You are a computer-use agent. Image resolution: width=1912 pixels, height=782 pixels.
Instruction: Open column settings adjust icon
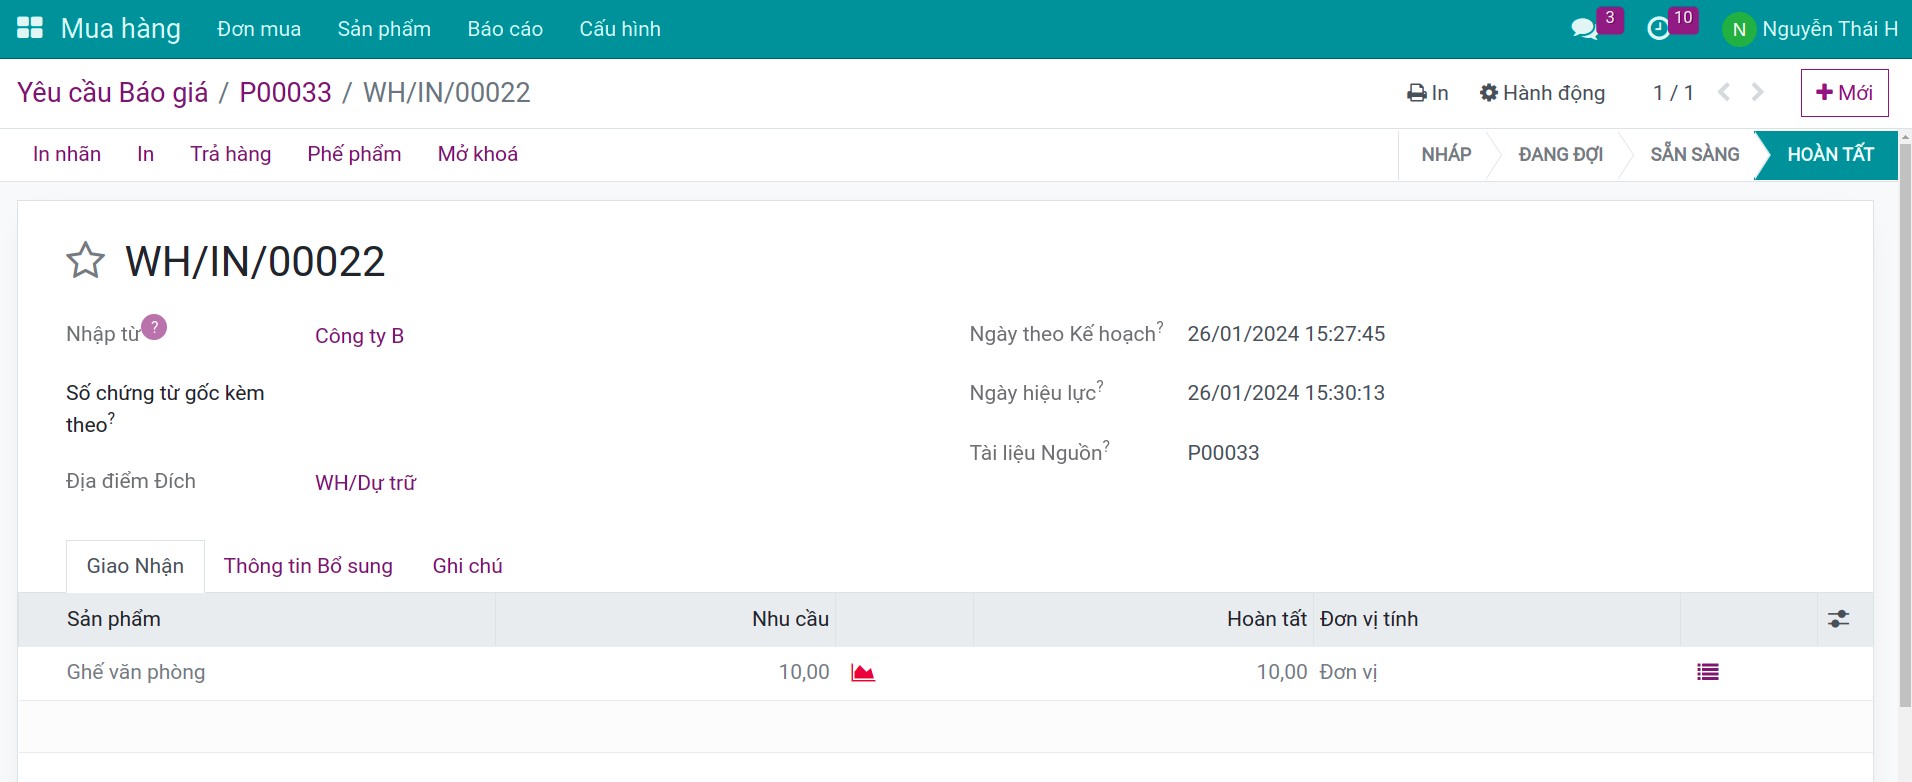(x=1838, y=619)
